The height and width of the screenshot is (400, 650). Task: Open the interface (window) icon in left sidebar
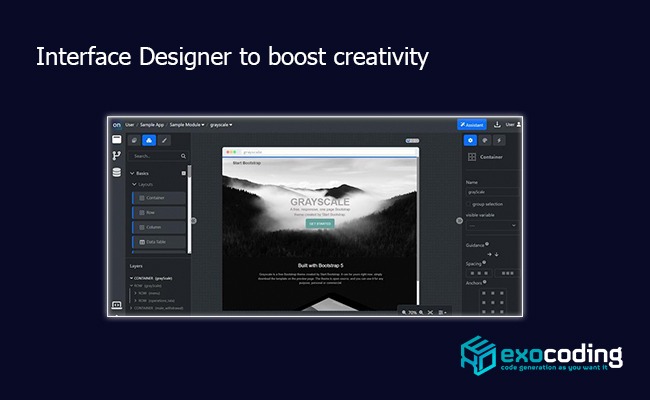click(x=117, y=140)
